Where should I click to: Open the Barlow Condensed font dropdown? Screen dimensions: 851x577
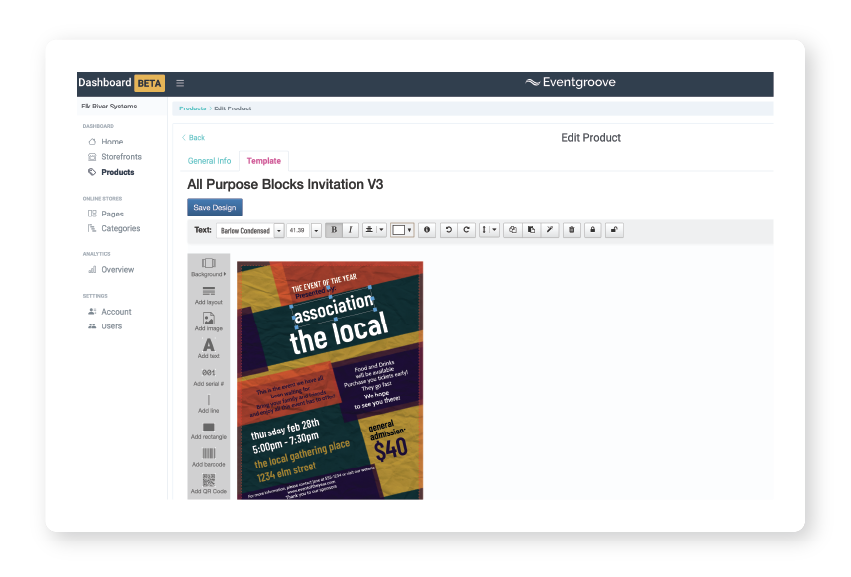pyautogui.click(x=281, y=230)
